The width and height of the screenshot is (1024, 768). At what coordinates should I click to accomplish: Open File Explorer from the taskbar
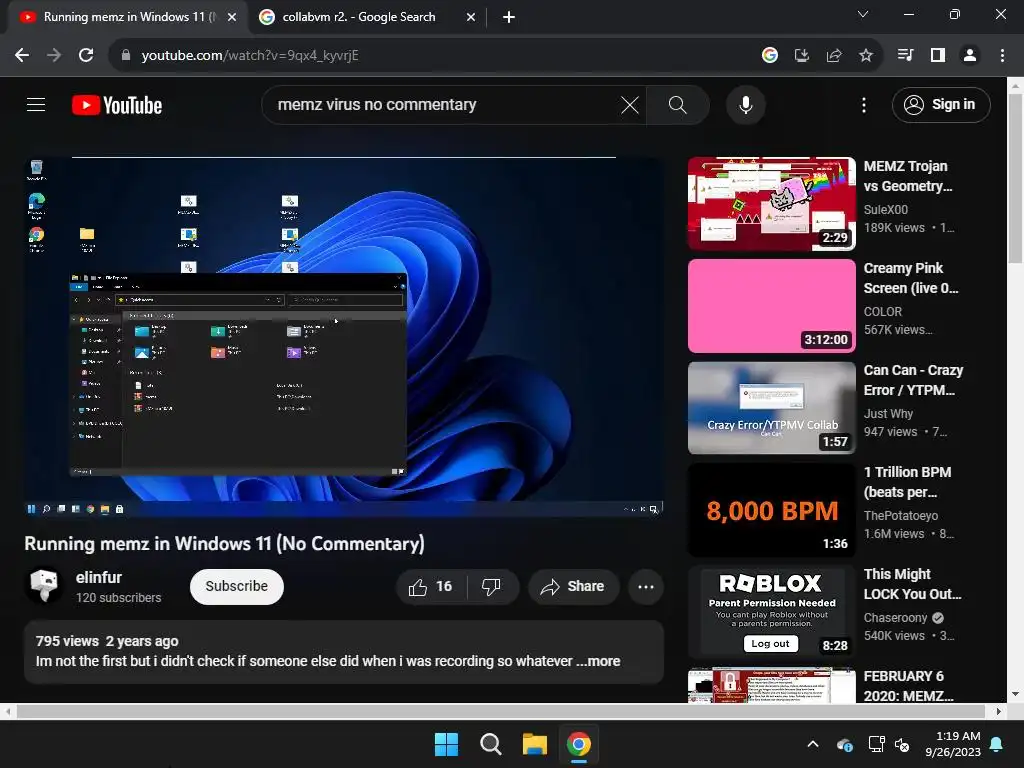534,744
